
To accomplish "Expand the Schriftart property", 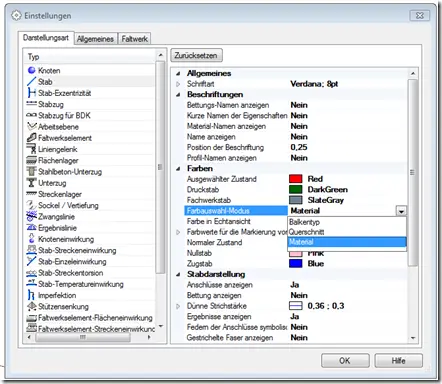I will point(178,84).
